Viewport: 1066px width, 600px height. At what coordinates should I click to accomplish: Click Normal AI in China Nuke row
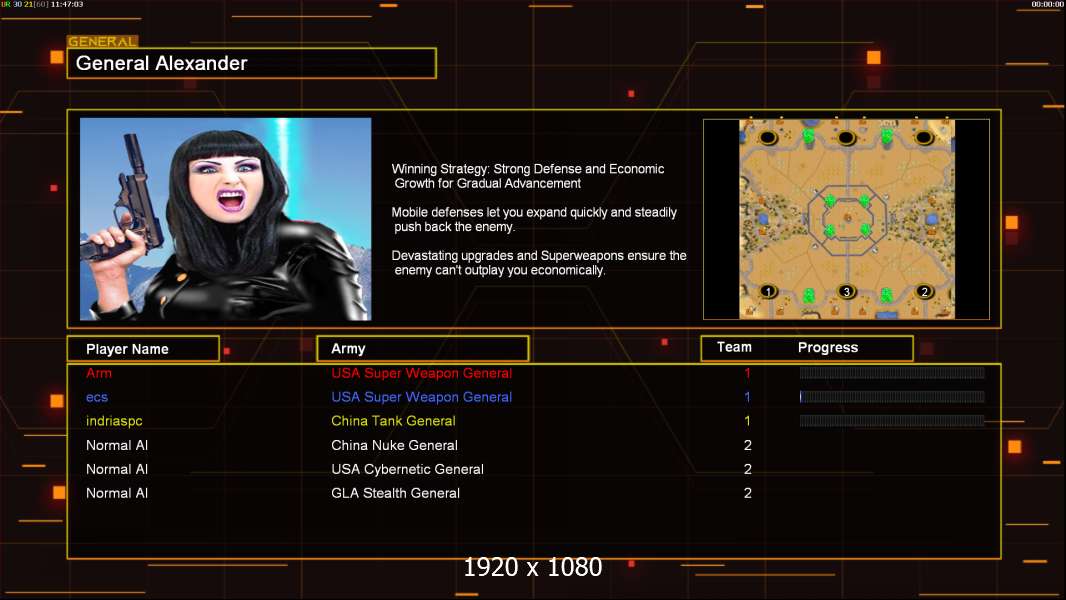pyautogui.click(x=117, y=446)
